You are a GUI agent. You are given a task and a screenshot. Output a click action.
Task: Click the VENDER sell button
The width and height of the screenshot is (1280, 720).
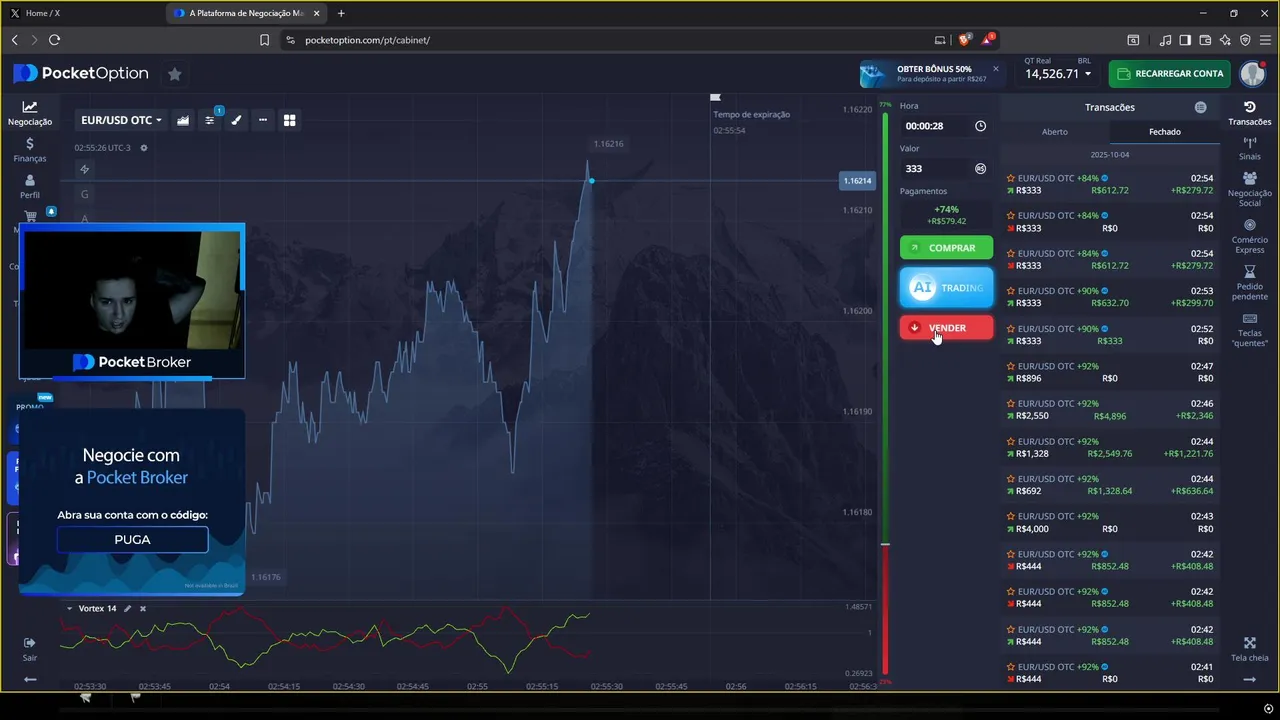[946, 328]
